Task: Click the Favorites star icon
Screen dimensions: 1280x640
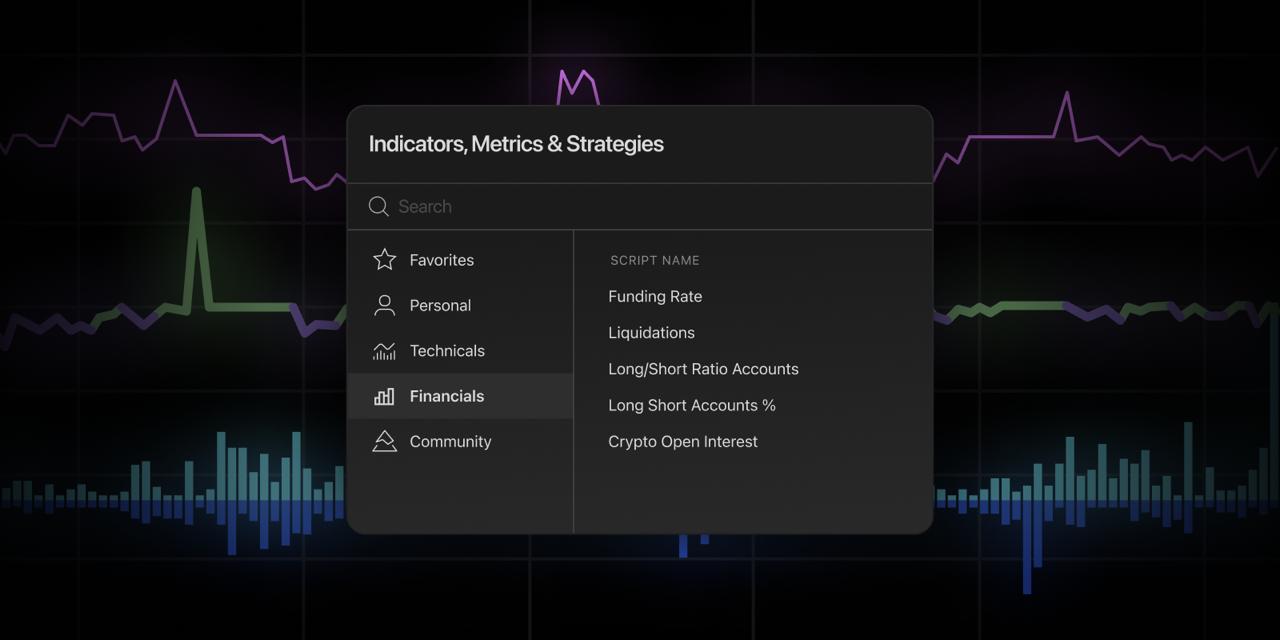Action: 384,260
